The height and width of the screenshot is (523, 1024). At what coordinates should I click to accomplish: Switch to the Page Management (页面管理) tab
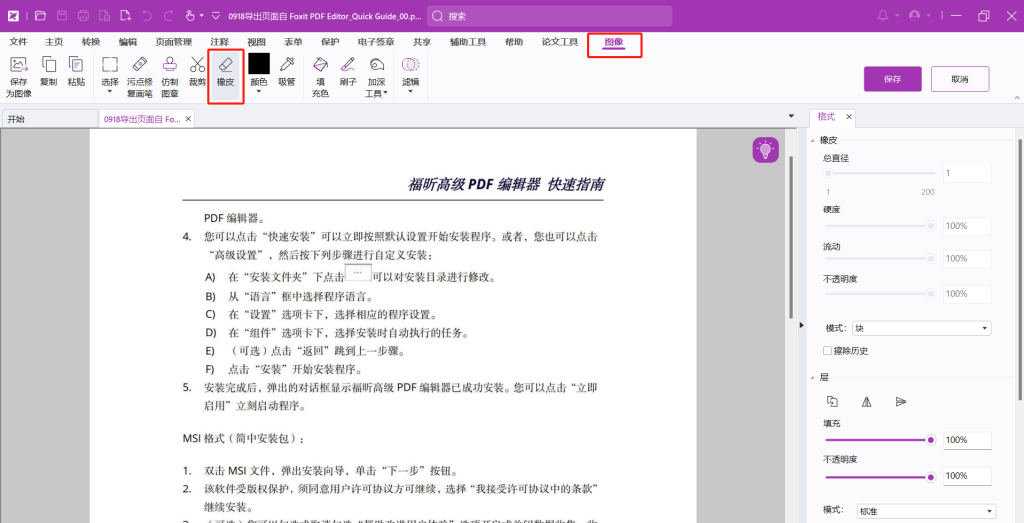coord(174,42)
